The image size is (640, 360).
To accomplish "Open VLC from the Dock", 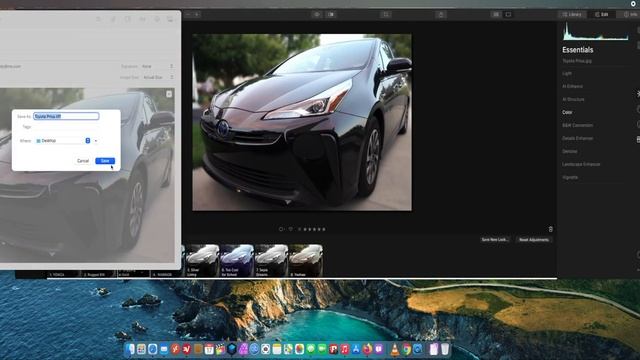I will click(x=395, y=349).
